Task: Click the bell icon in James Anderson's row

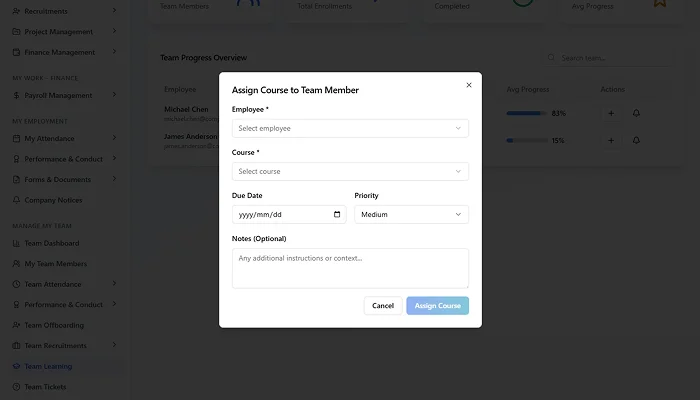Action: [x=636, y=140]
